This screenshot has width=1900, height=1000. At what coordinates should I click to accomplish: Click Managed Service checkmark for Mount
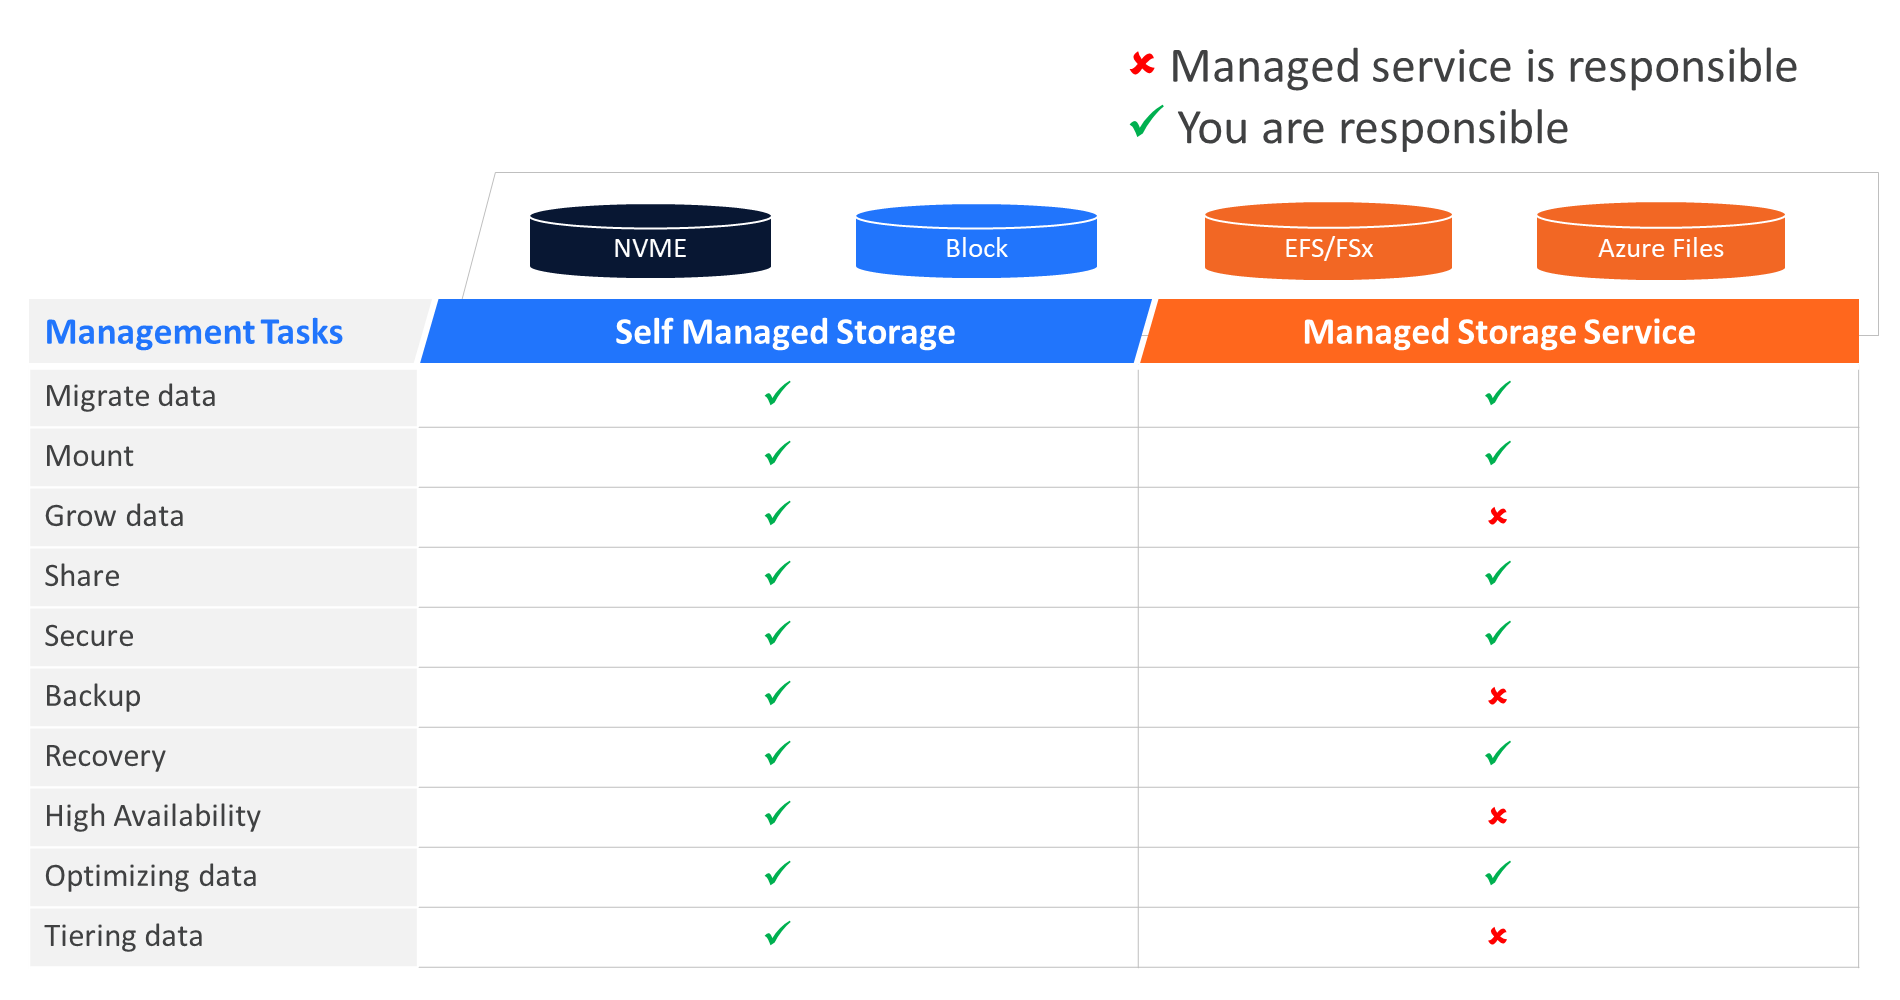click(x=1497, y=454)
